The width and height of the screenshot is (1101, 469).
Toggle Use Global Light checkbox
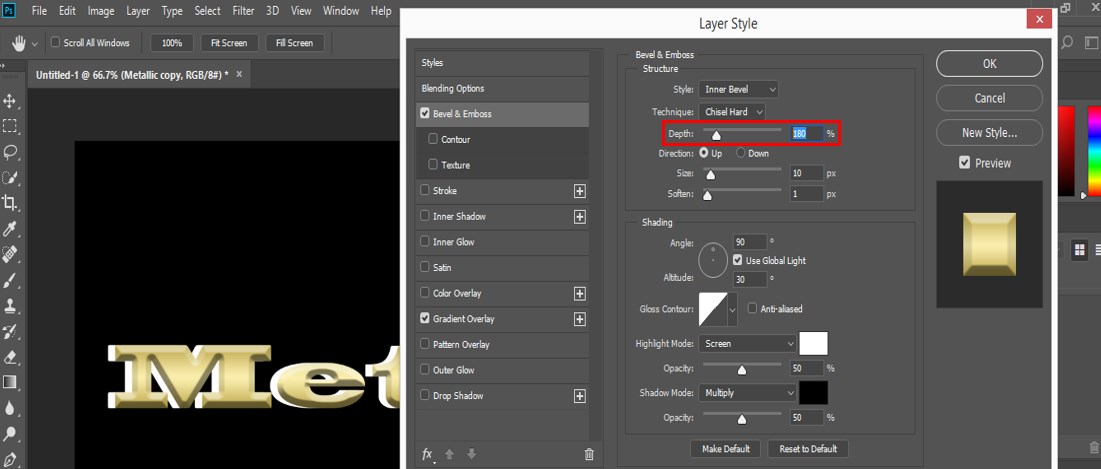(737, 260)
